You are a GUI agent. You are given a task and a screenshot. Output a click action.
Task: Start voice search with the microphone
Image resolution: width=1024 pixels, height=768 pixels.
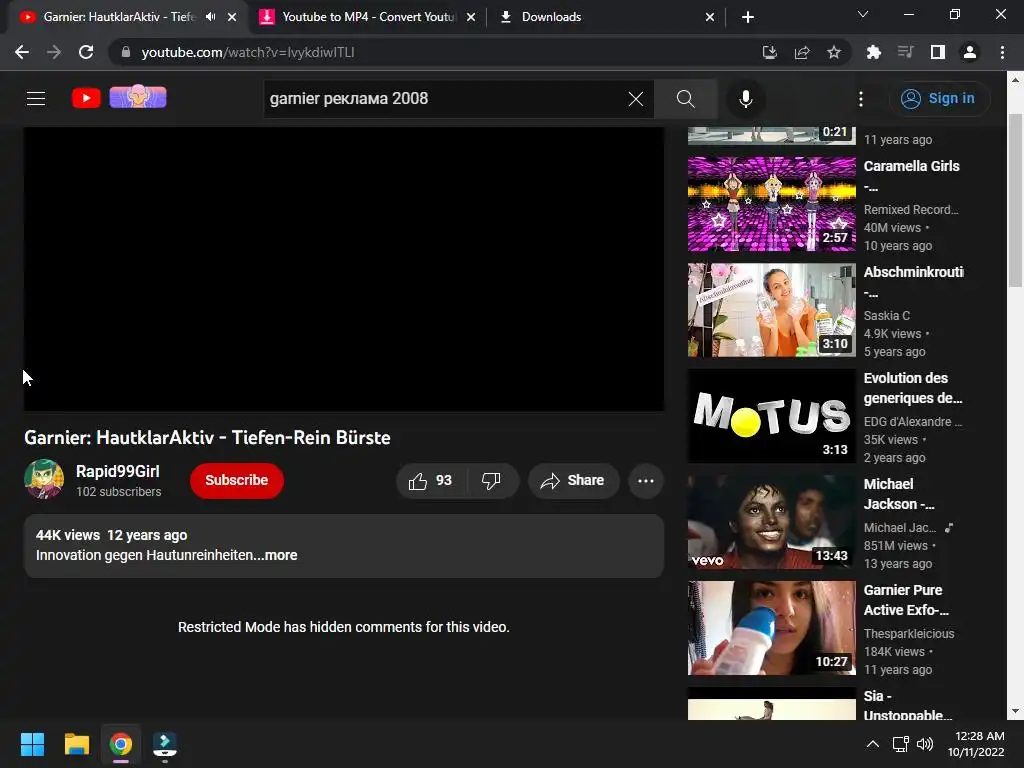click(745, 99)
